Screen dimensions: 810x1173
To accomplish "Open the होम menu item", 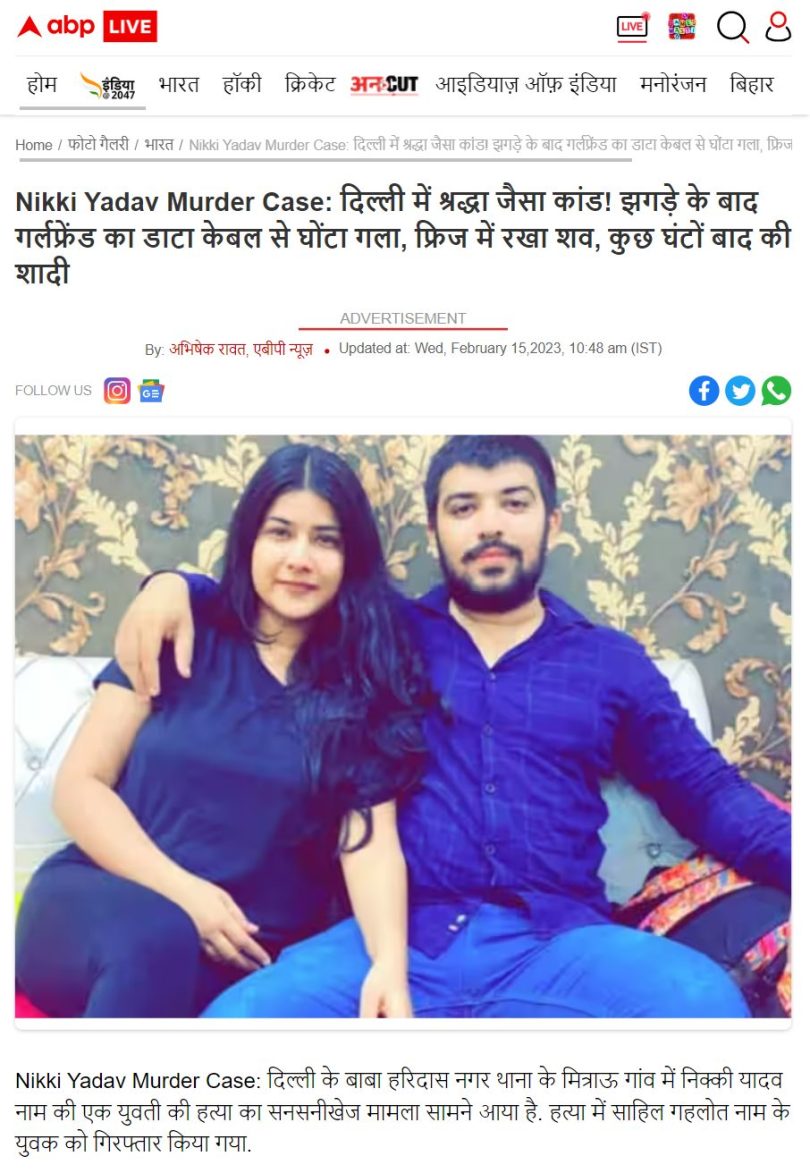I will tap(42, 84).
